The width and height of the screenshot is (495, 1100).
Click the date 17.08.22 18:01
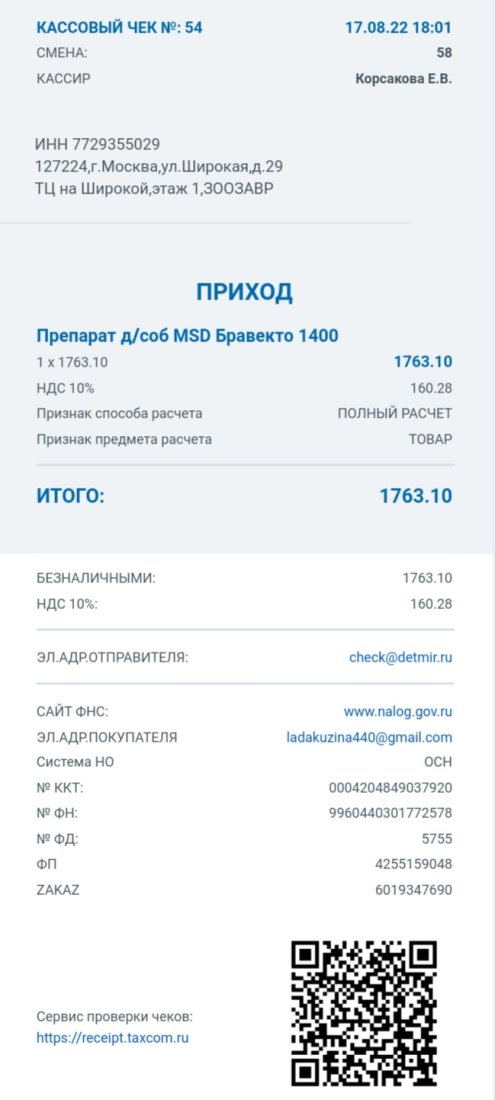pos(398,28)
